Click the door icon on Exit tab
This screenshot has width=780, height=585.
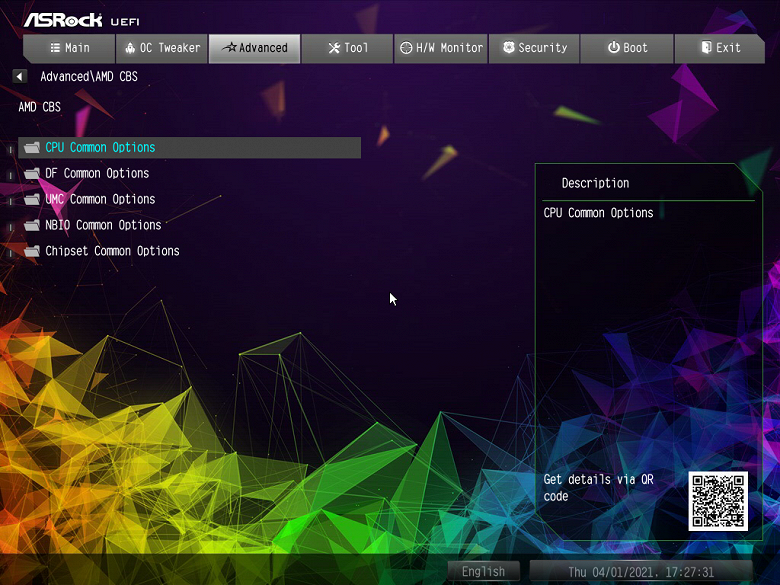click(706, 47)
